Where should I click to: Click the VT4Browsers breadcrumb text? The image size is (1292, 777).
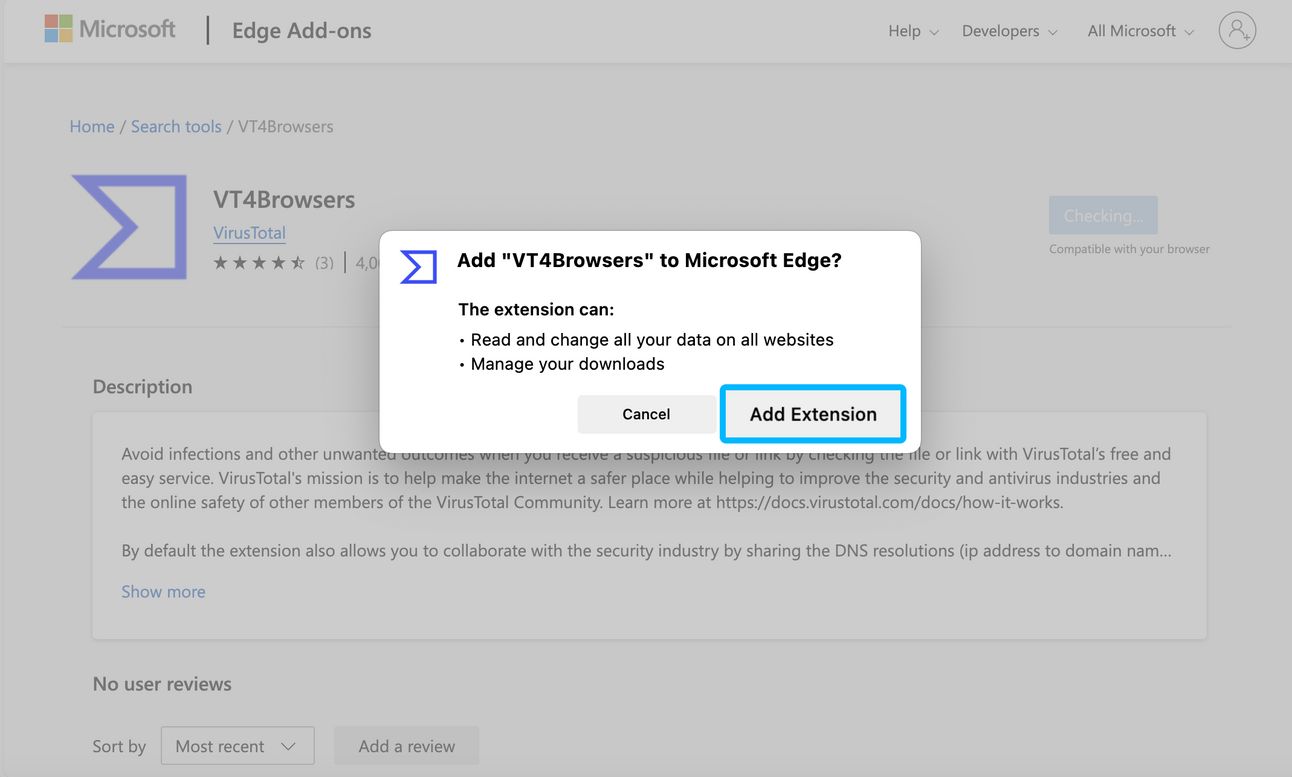click(x=285, y=127)
